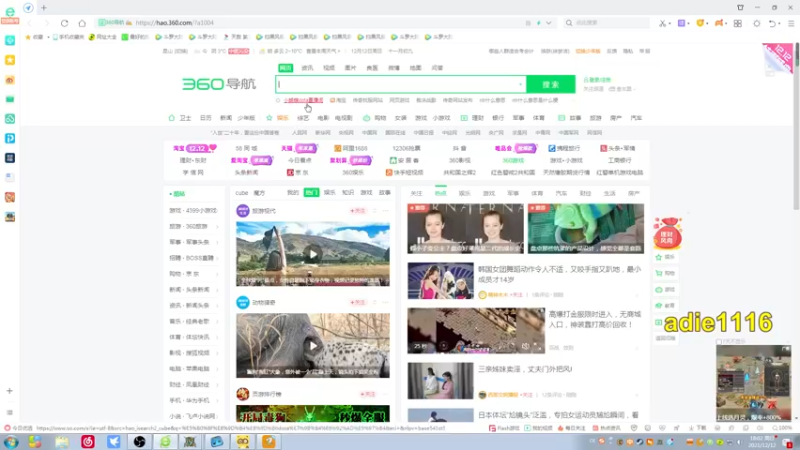Expand the 360旅游 sidebar row arrow
The height and width of the screenshot is (450, 800).
click(x=217, y=227)
